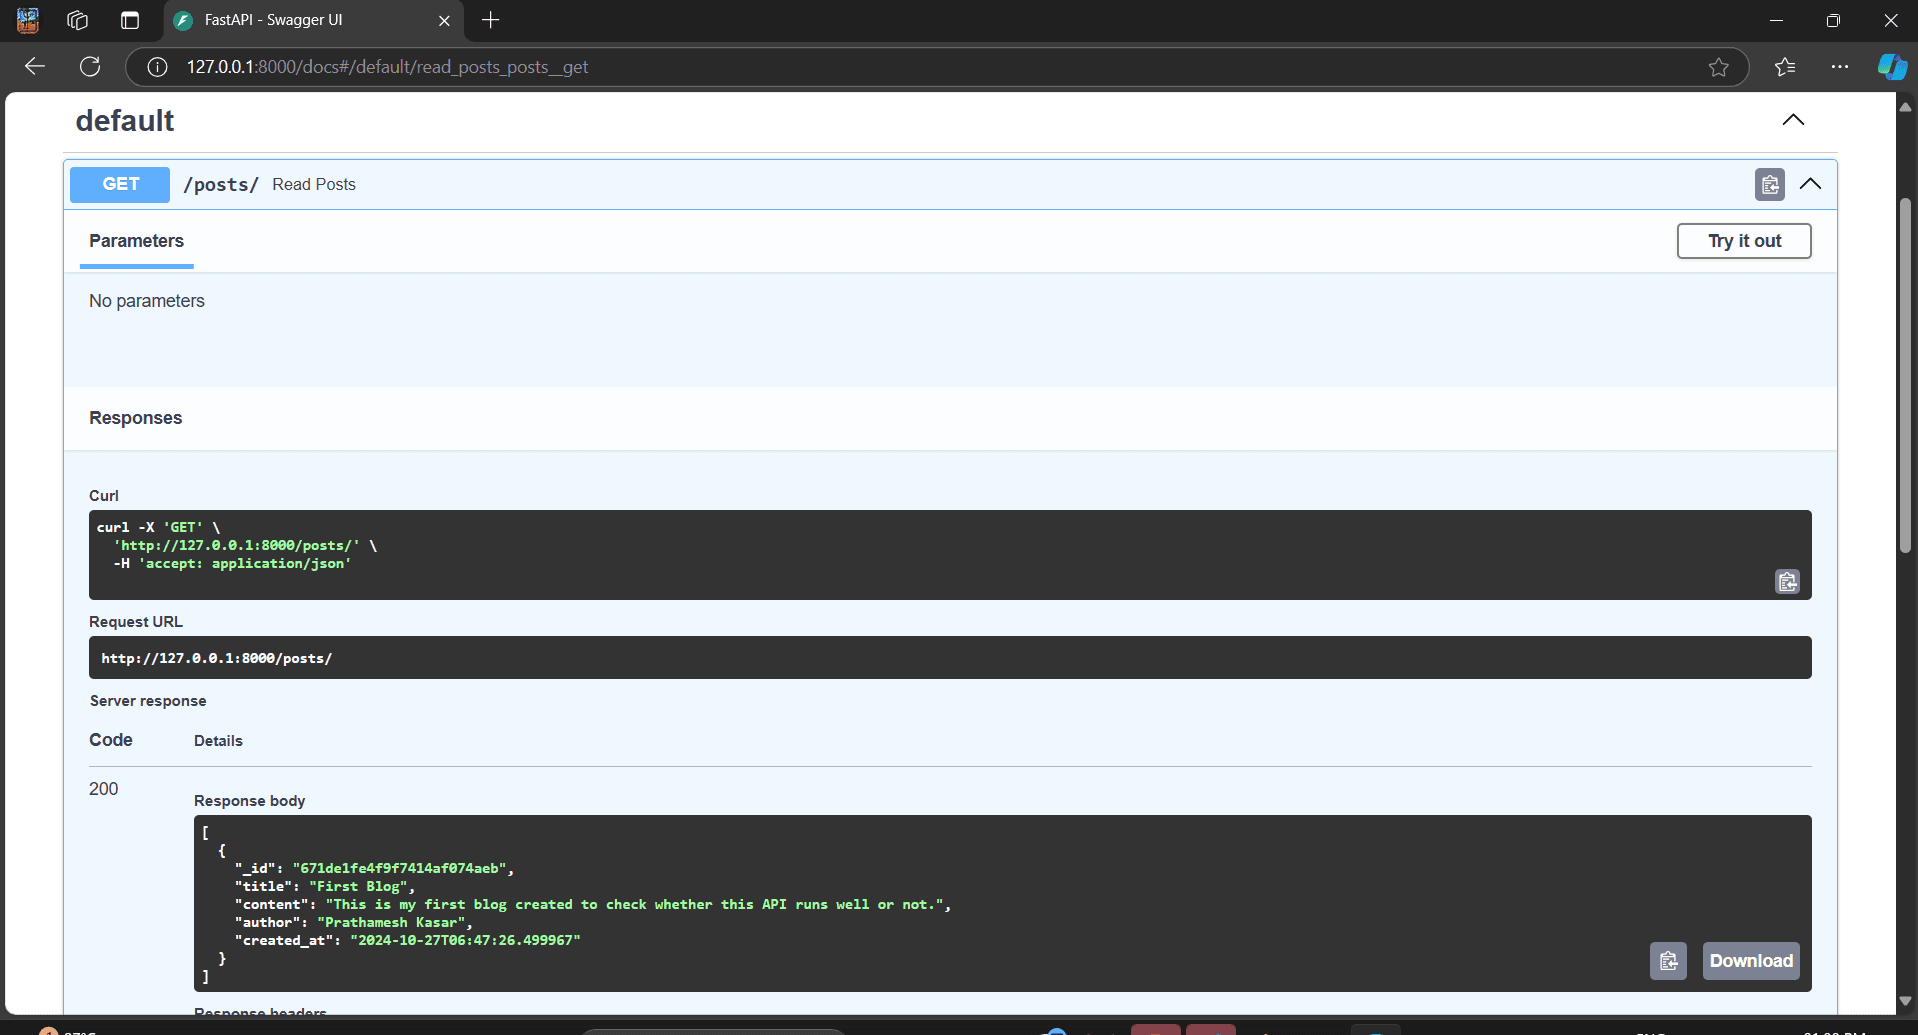Click the browser address bar URL

[x=387, y=67]
